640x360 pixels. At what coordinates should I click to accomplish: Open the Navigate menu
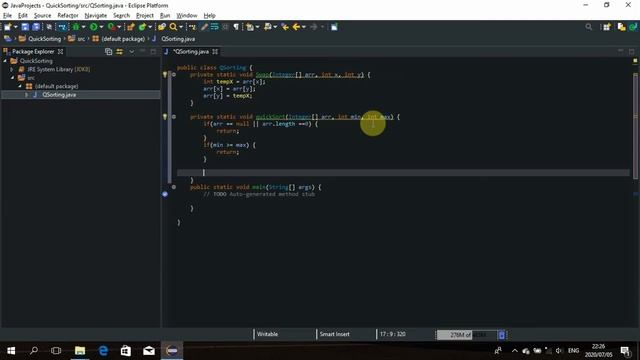[x=96, y=16]
